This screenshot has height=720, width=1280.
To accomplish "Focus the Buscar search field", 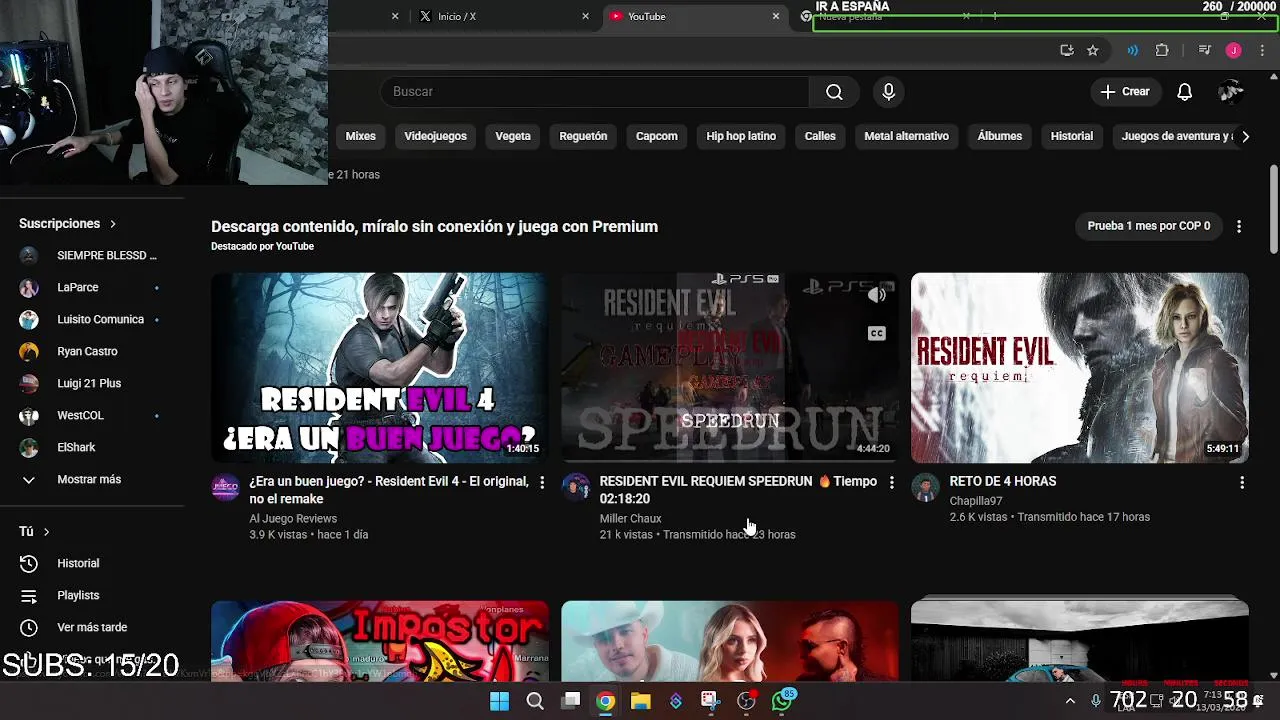I will pos(595,92).
